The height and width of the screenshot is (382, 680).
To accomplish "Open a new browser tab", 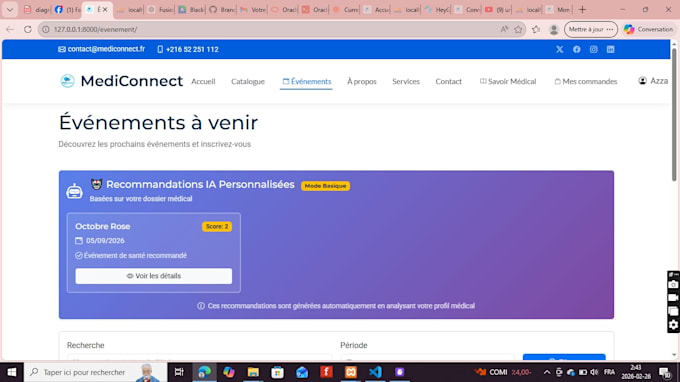I will pos(582,10).
